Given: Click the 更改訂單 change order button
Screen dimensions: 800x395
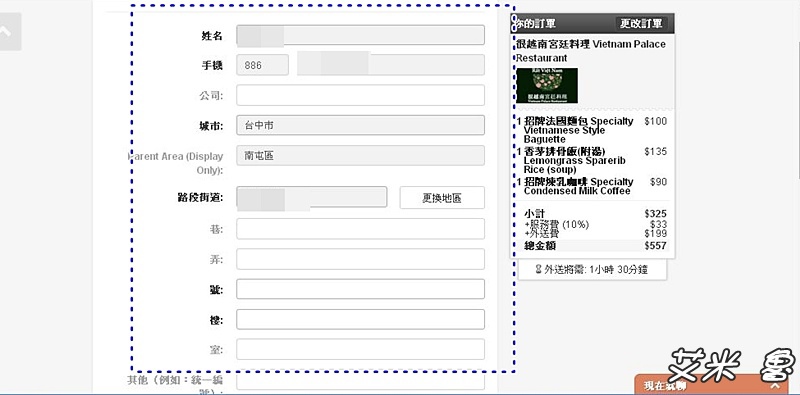Looking at the screenshot, I should (x=641, y=23).
